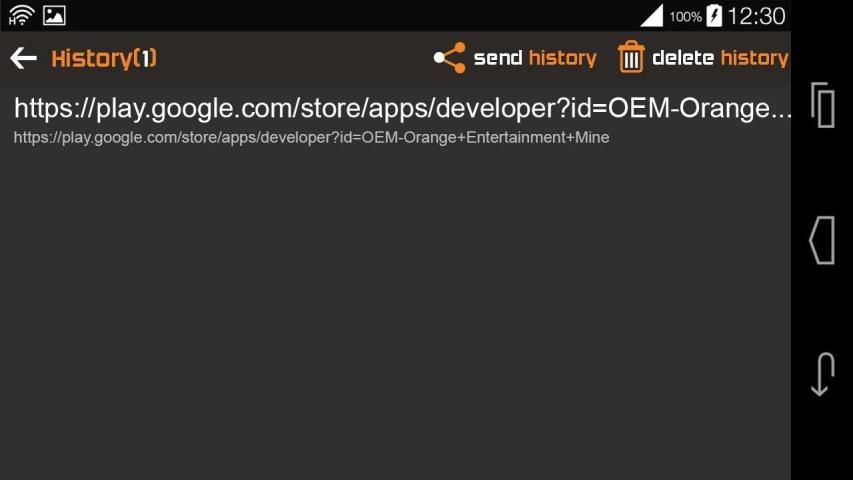Tap the picture notification icon in status bar
The height and width of the screenshot is (480, 853).
(x=54, y=15)
